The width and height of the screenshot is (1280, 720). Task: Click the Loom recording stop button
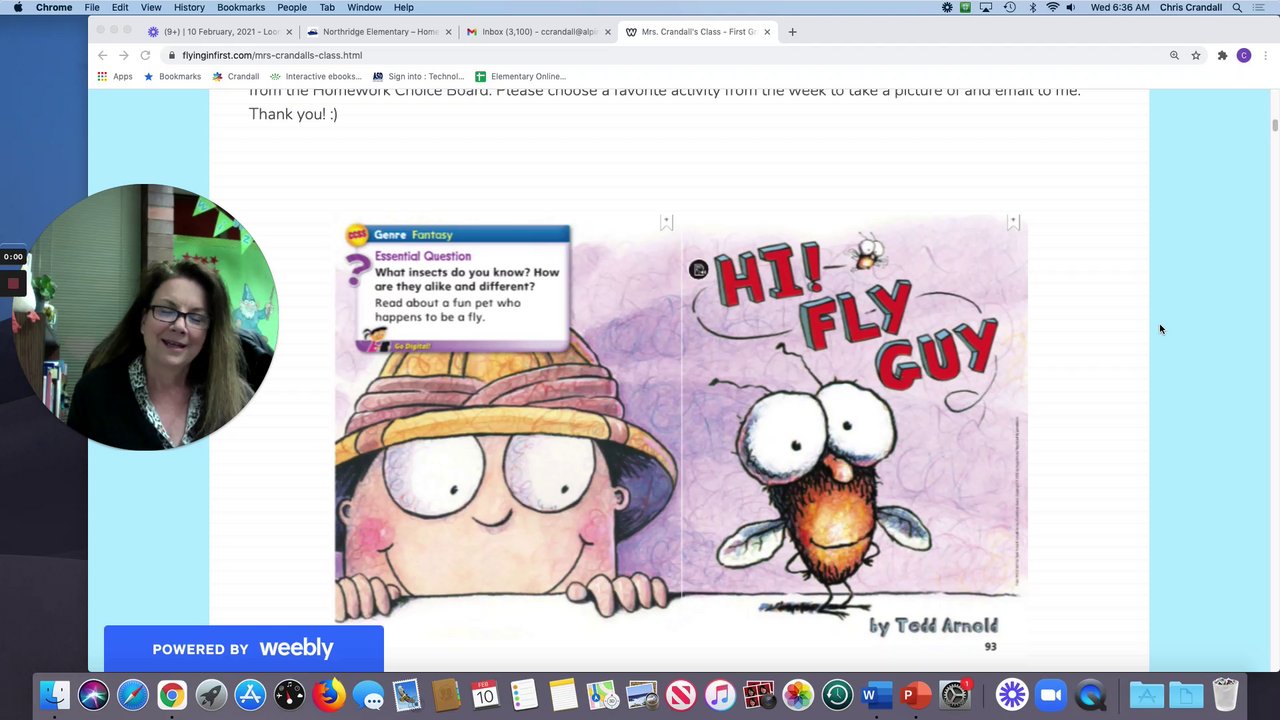13,283
